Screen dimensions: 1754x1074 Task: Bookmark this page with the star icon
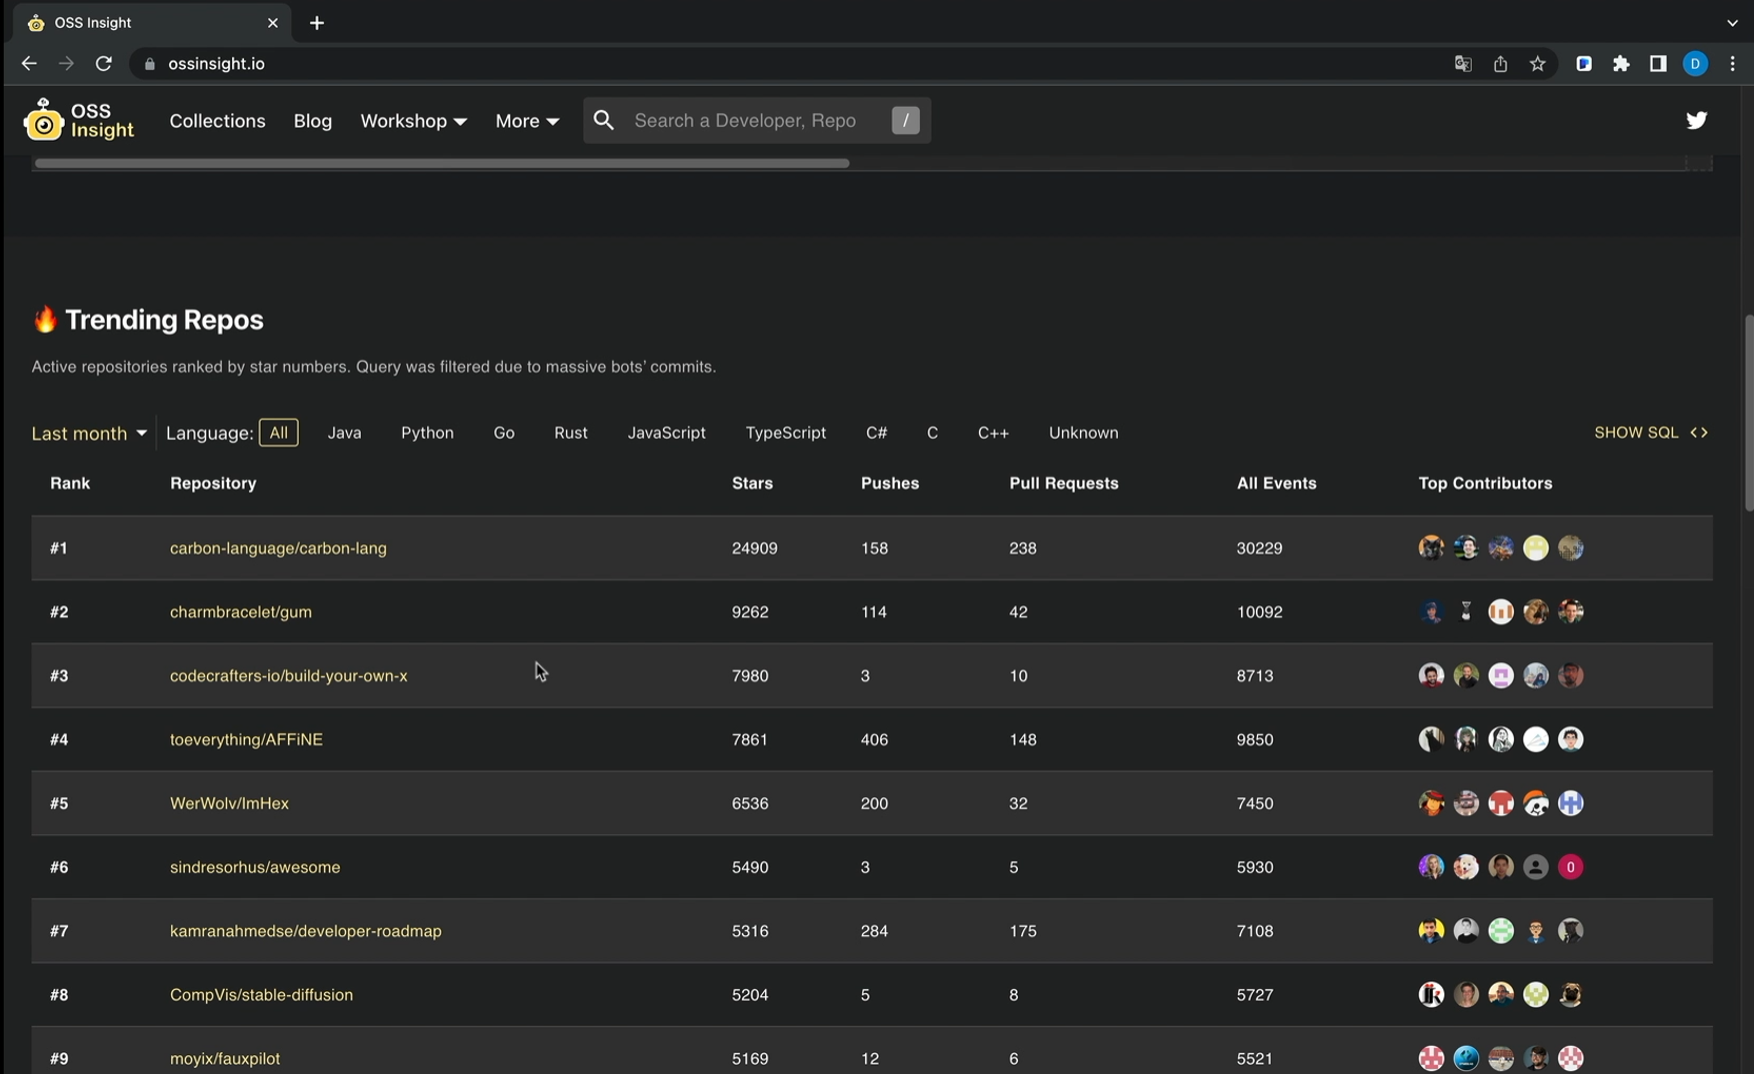(1538, 64)
